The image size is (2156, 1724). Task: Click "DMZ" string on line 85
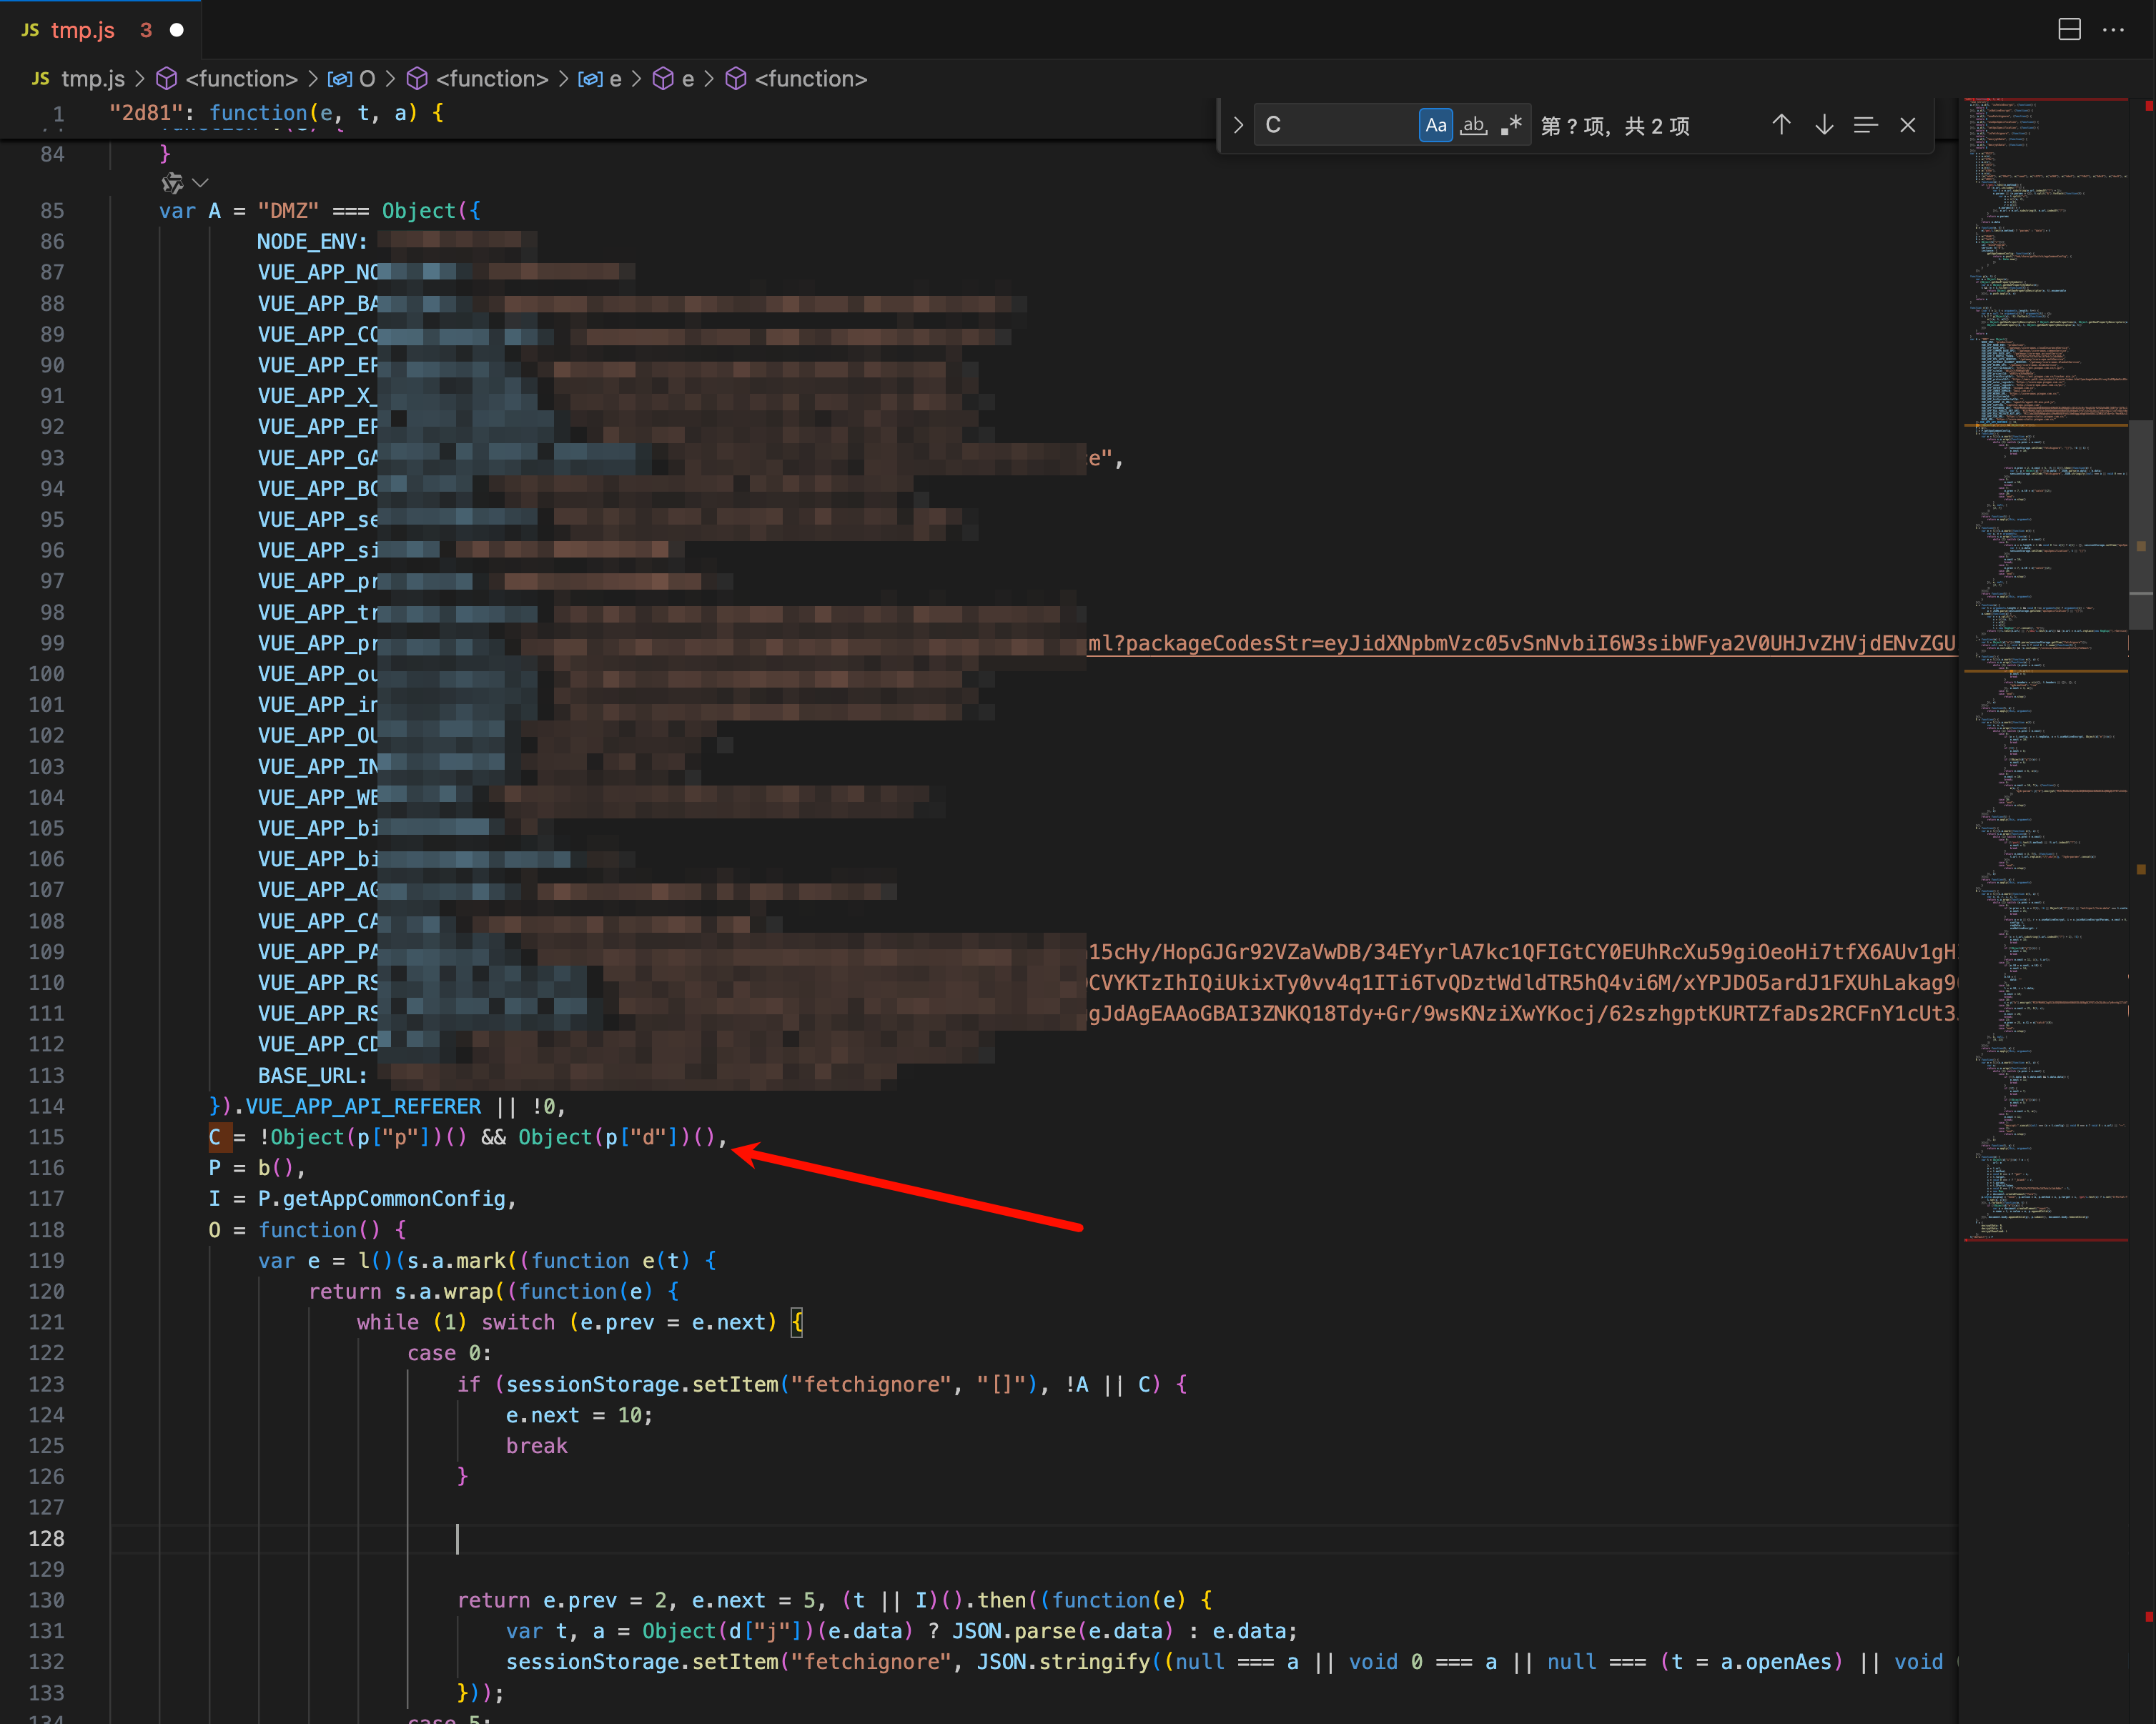click(288, 210)
